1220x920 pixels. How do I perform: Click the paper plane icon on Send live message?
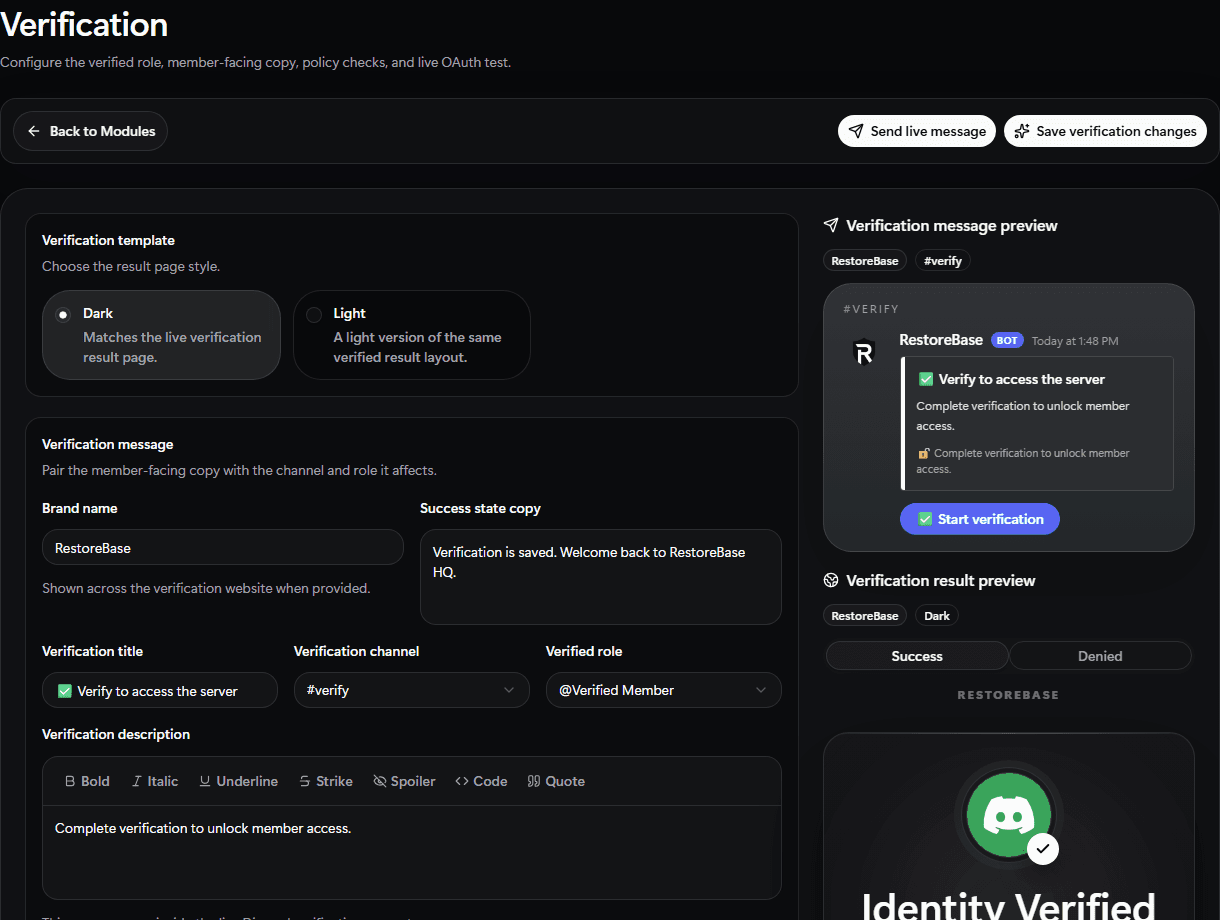click(856, 131)
